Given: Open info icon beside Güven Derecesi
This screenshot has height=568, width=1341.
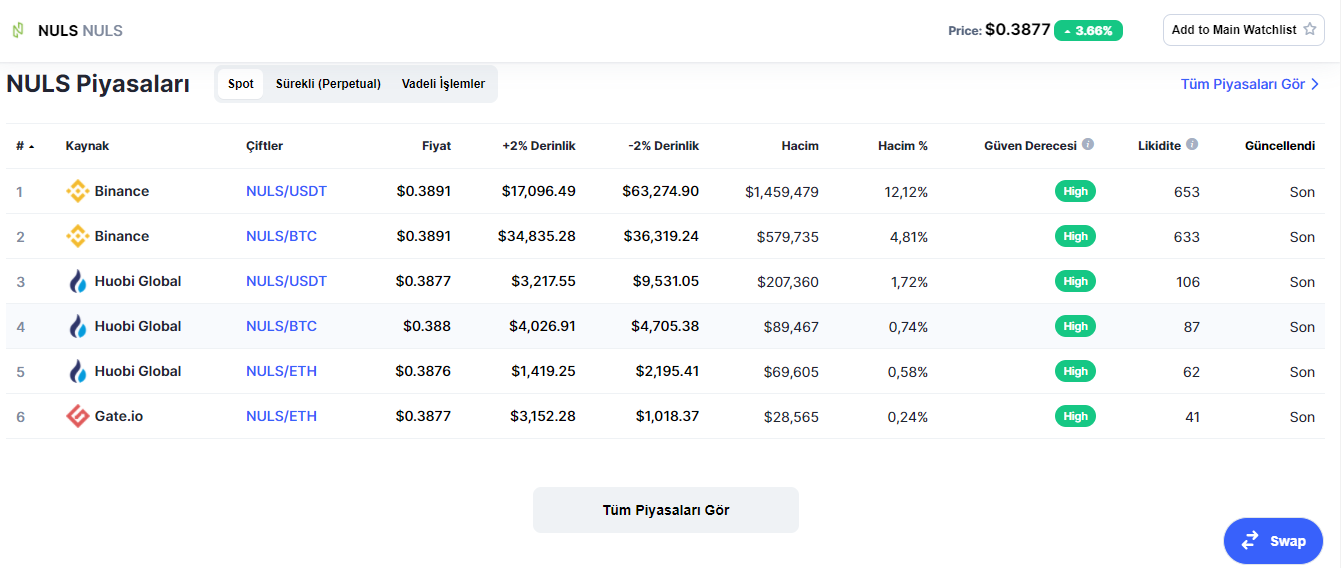Looking at the screenshot, I should (x=1088, y=145).
